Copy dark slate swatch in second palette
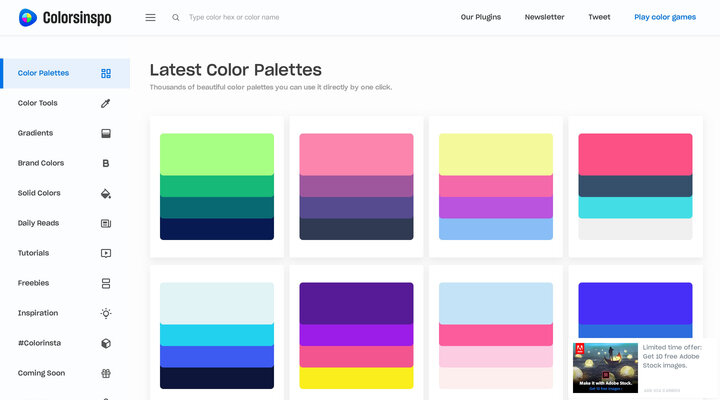The image size is (720, 400). [x=356, y=229]
